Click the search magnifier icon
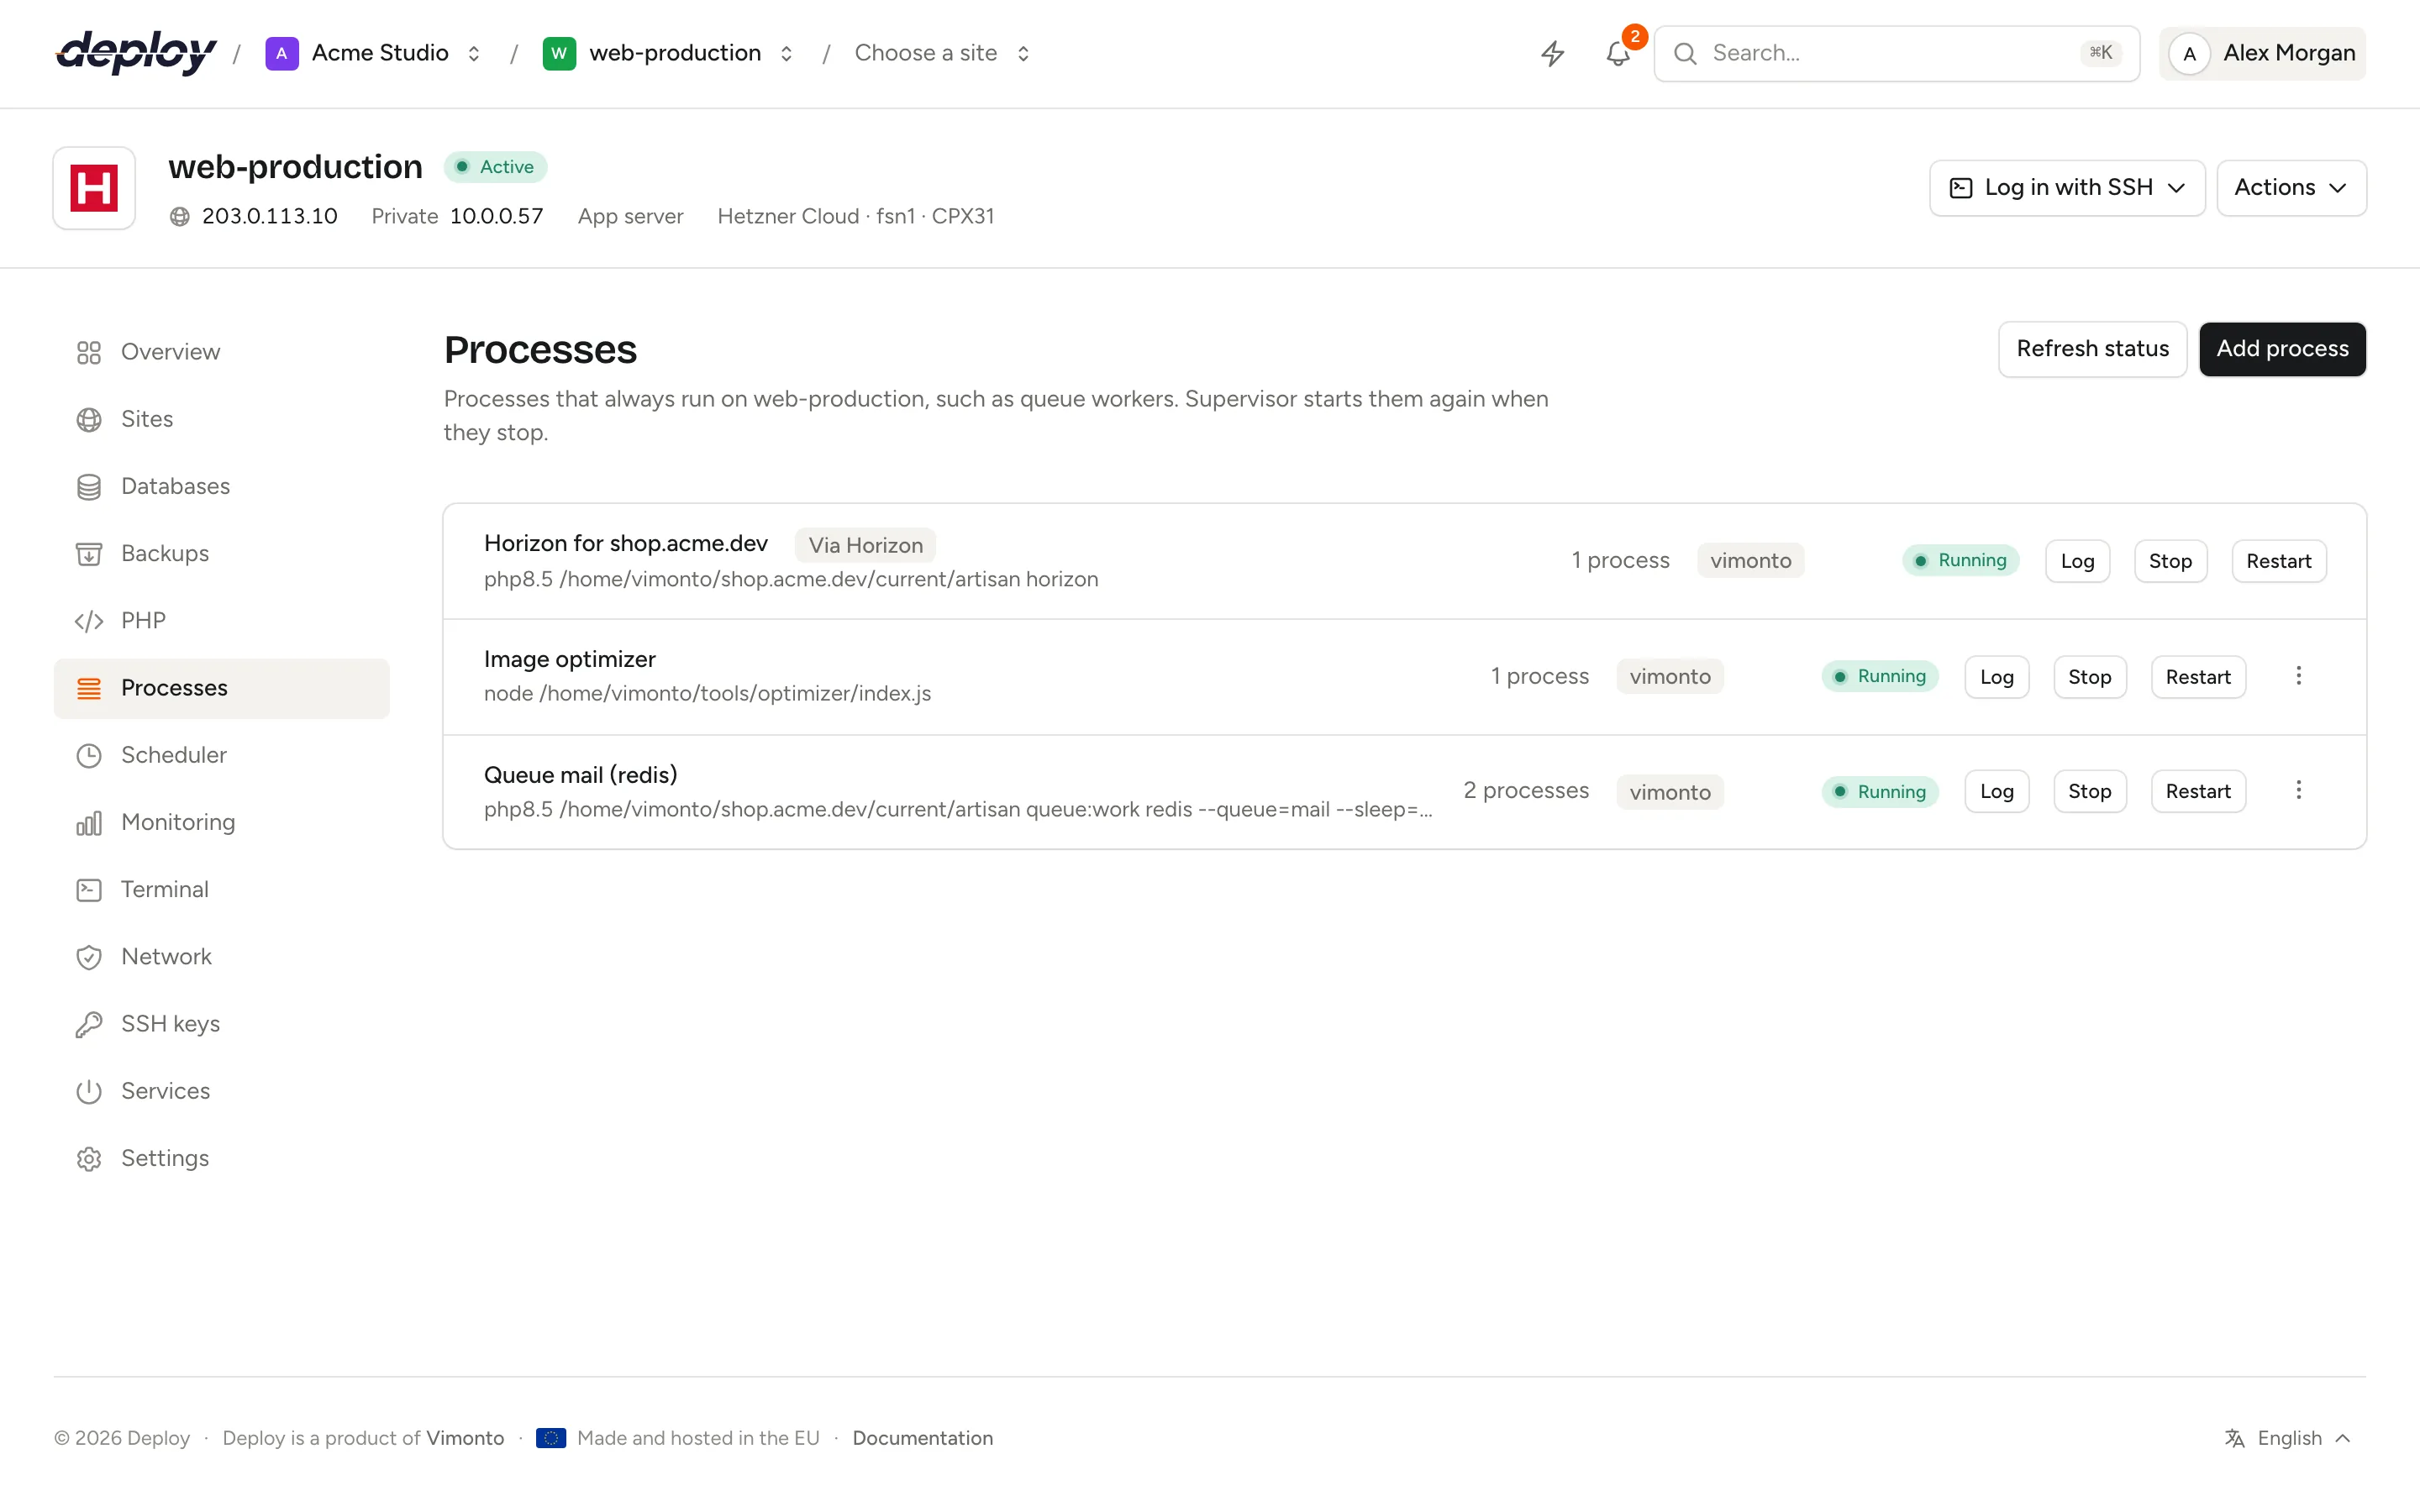2420x1512 pixels. (1685, 53)
